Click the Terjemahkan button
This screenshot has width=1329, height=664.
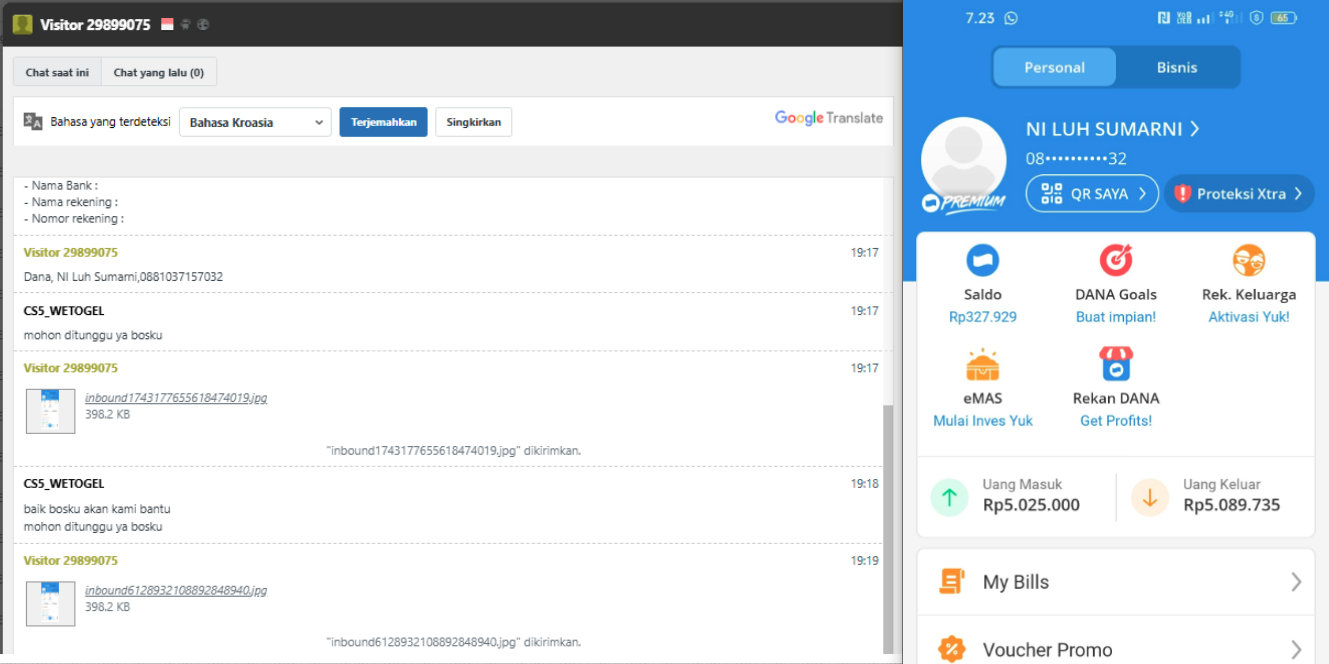pos(384,122)
